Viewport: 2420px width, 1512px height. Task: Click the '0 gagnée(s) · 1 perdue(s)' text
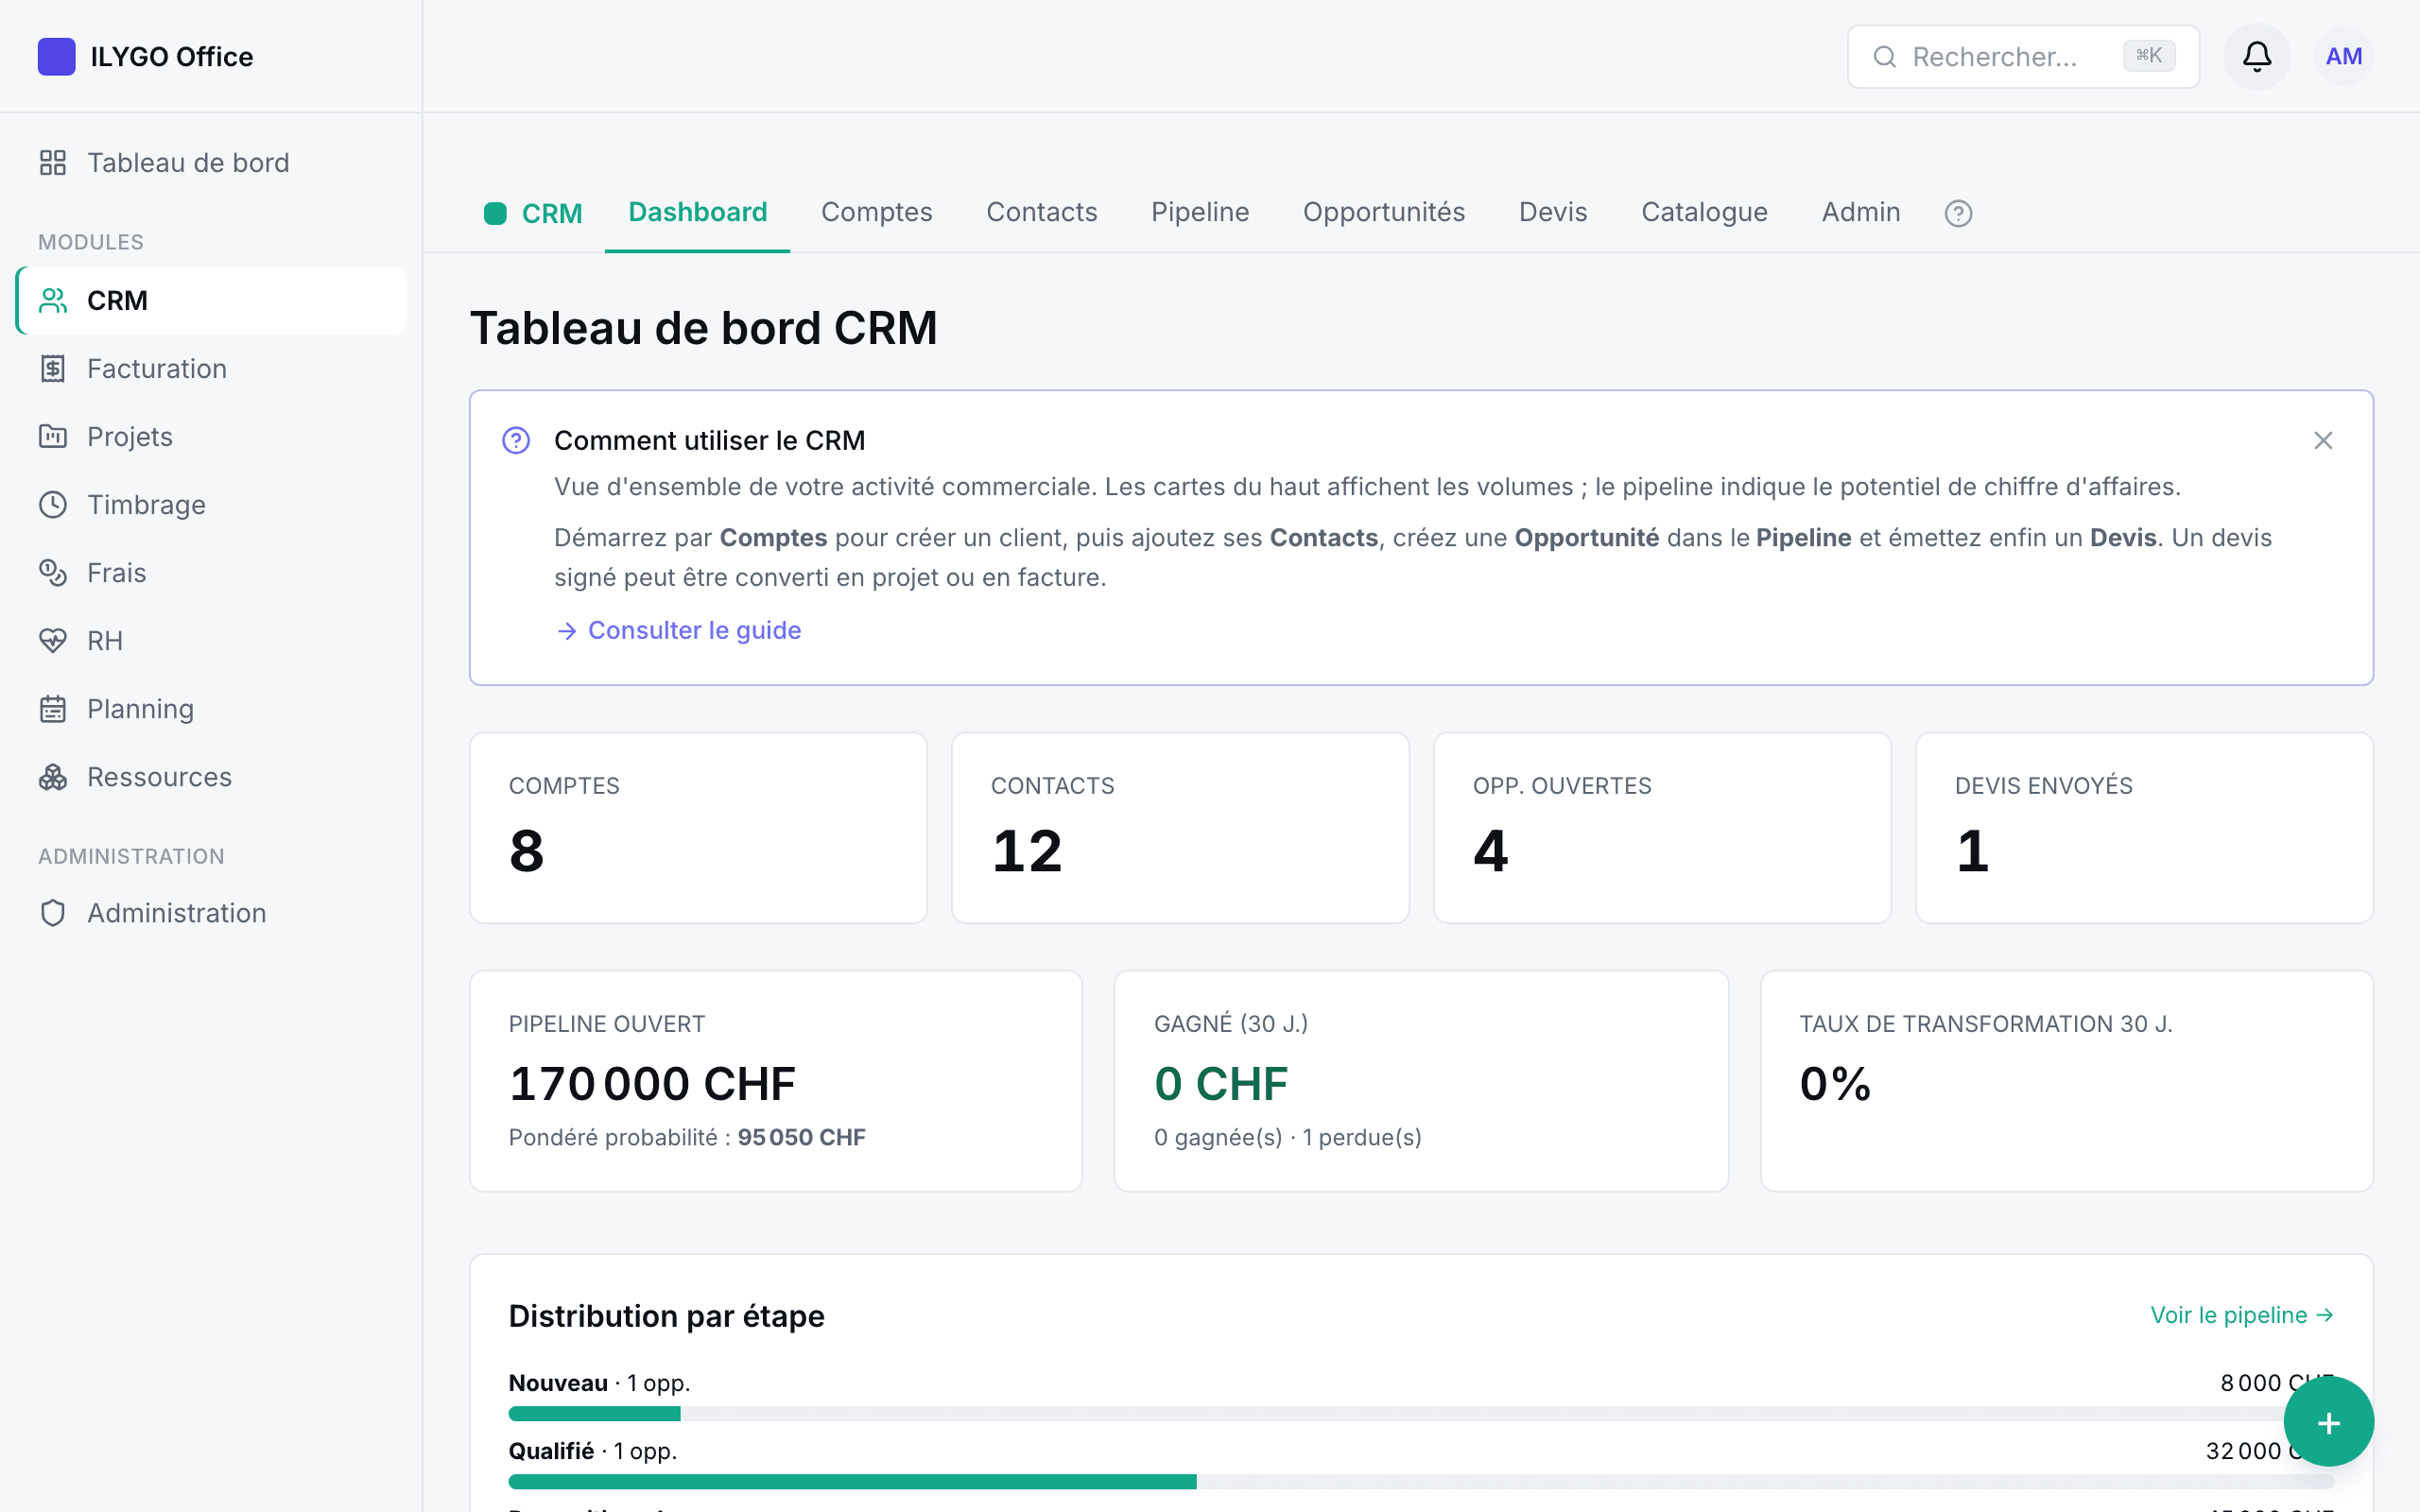(x=1287, y=1137)
